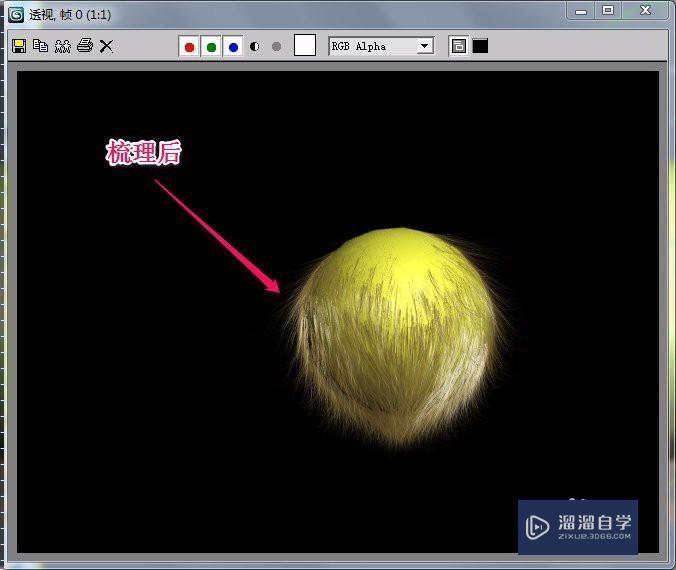The image size is (676, 570).
Task: Toggle the blue channel display
Action: pos(233,47)
